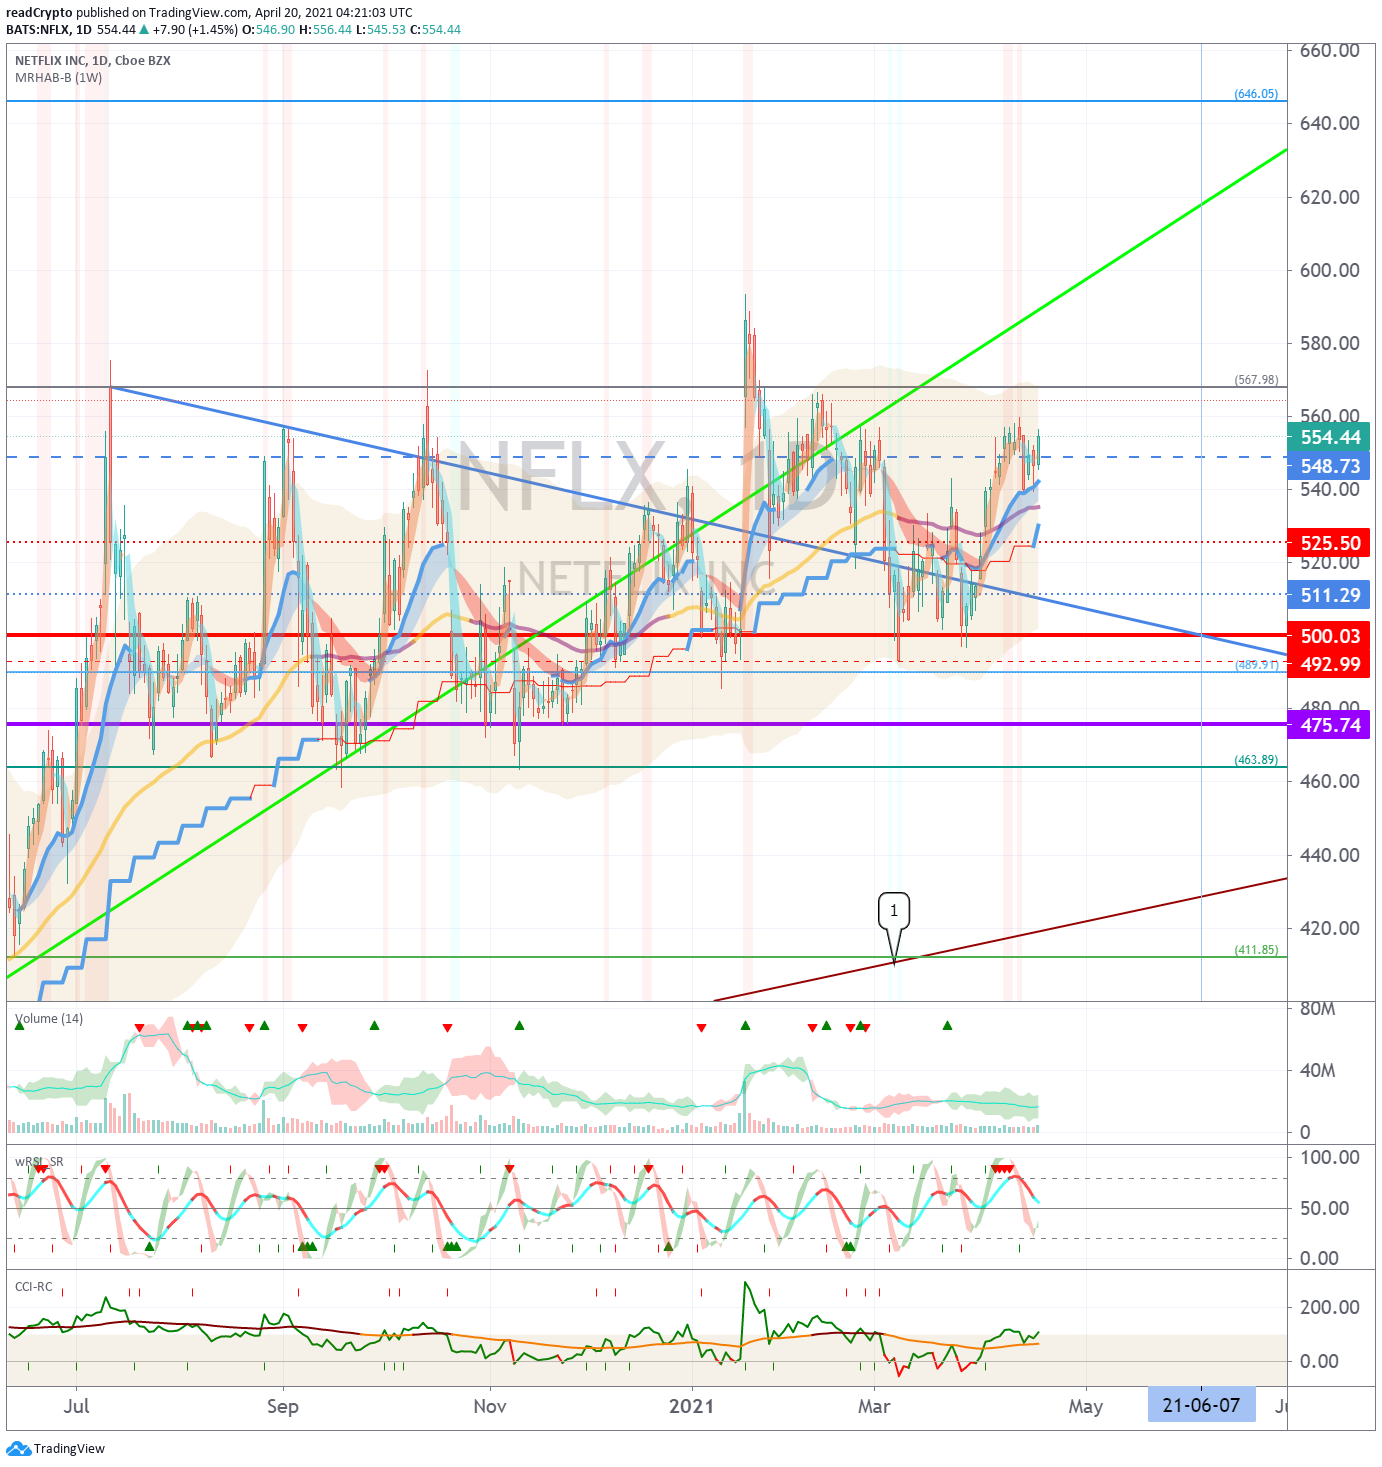Select the (646.05) horizontal line label
The width and height of the screenshot is (1382, 1467).
[1256, 94]
